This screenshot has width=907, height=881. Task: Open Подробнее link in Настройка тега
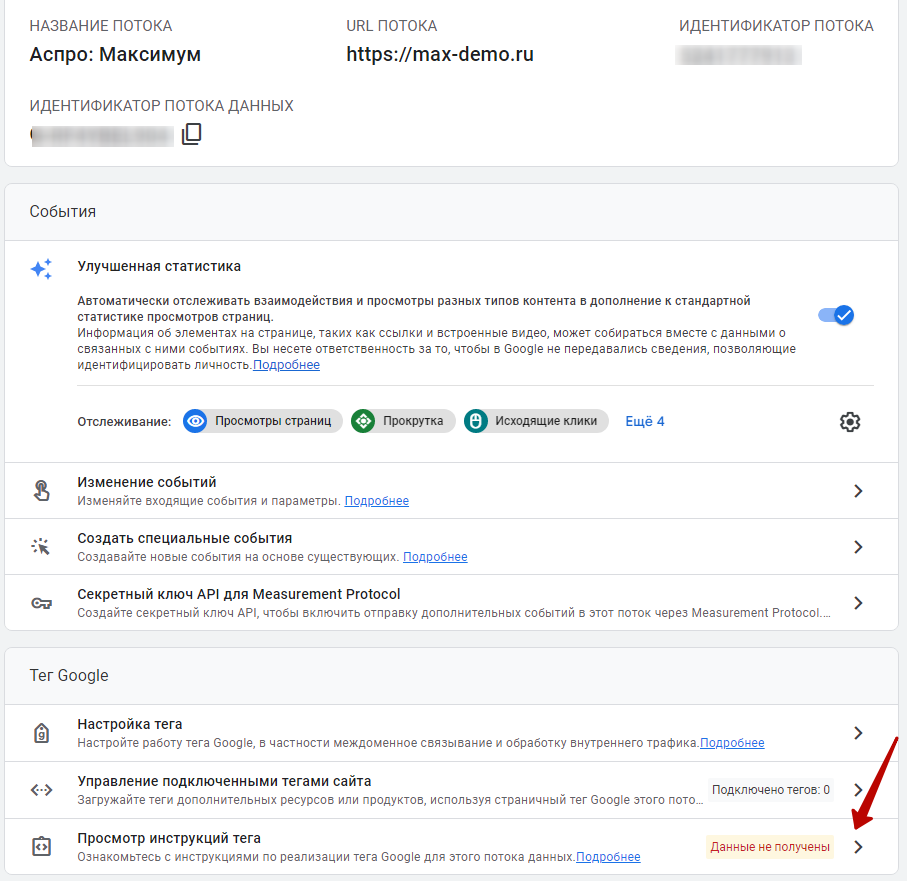(x=732, y=743)
